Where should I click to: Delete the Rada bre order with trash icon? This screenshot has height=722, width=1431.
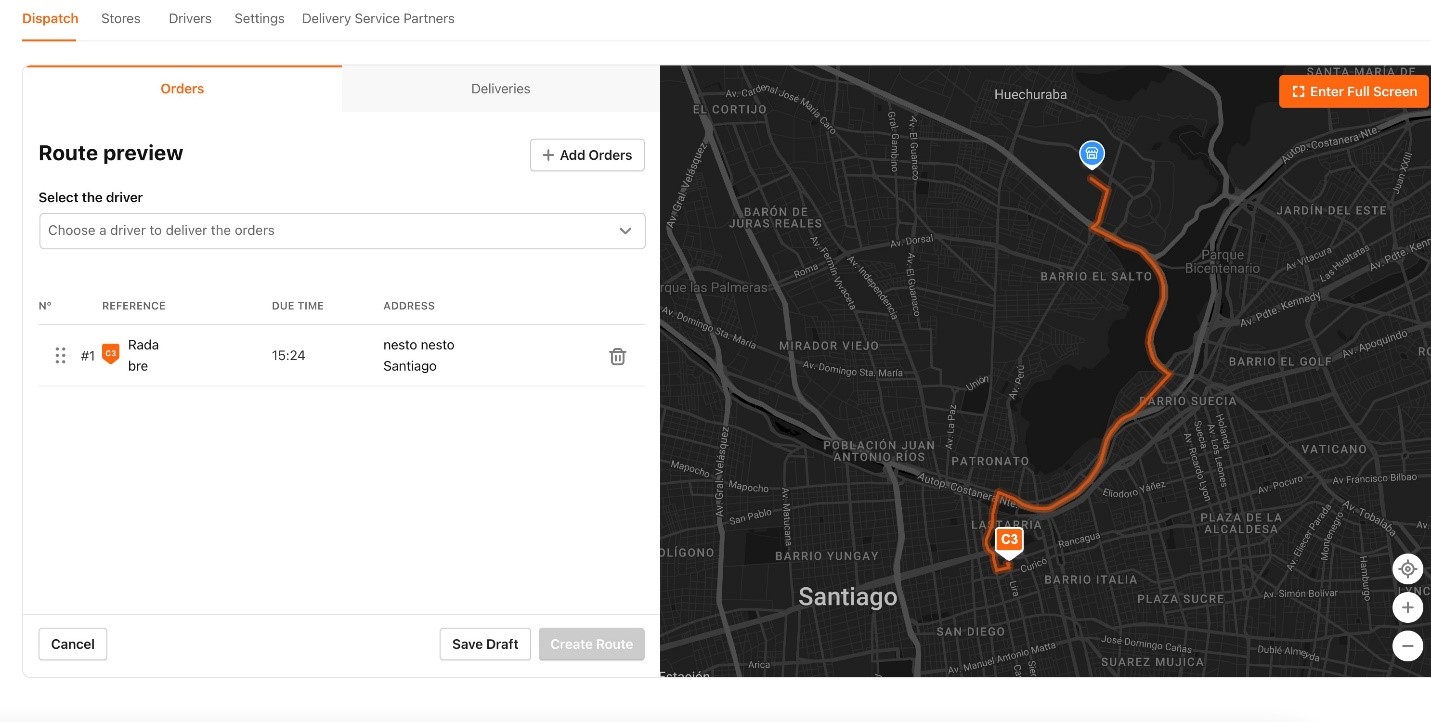[618, 356]
